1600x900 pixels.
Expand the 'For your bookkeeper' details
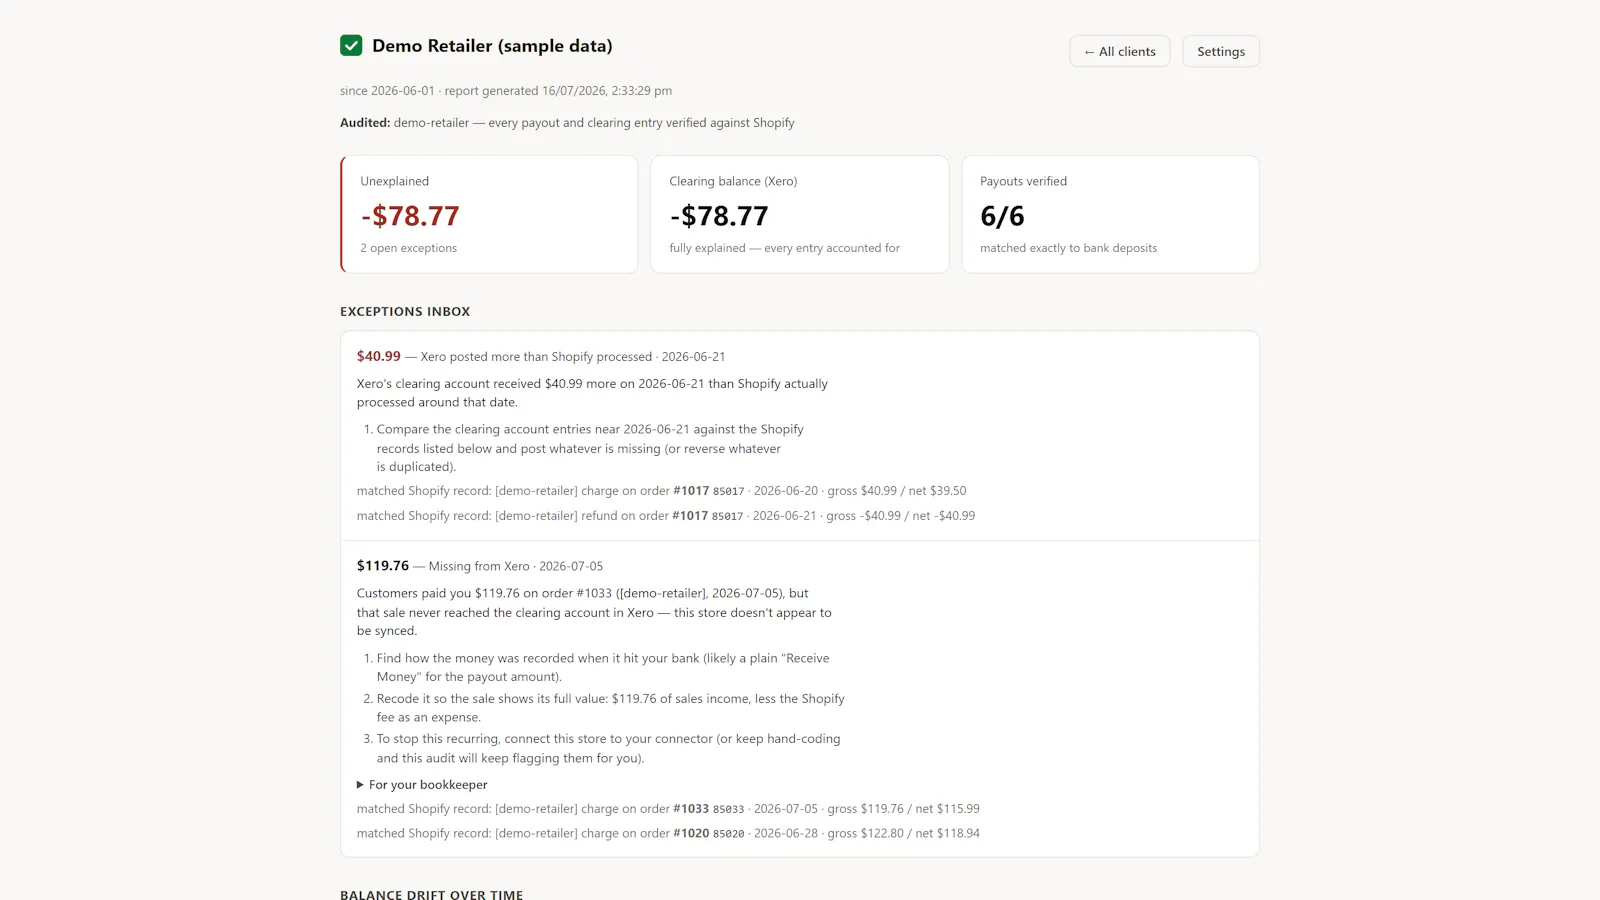point(422,785)
